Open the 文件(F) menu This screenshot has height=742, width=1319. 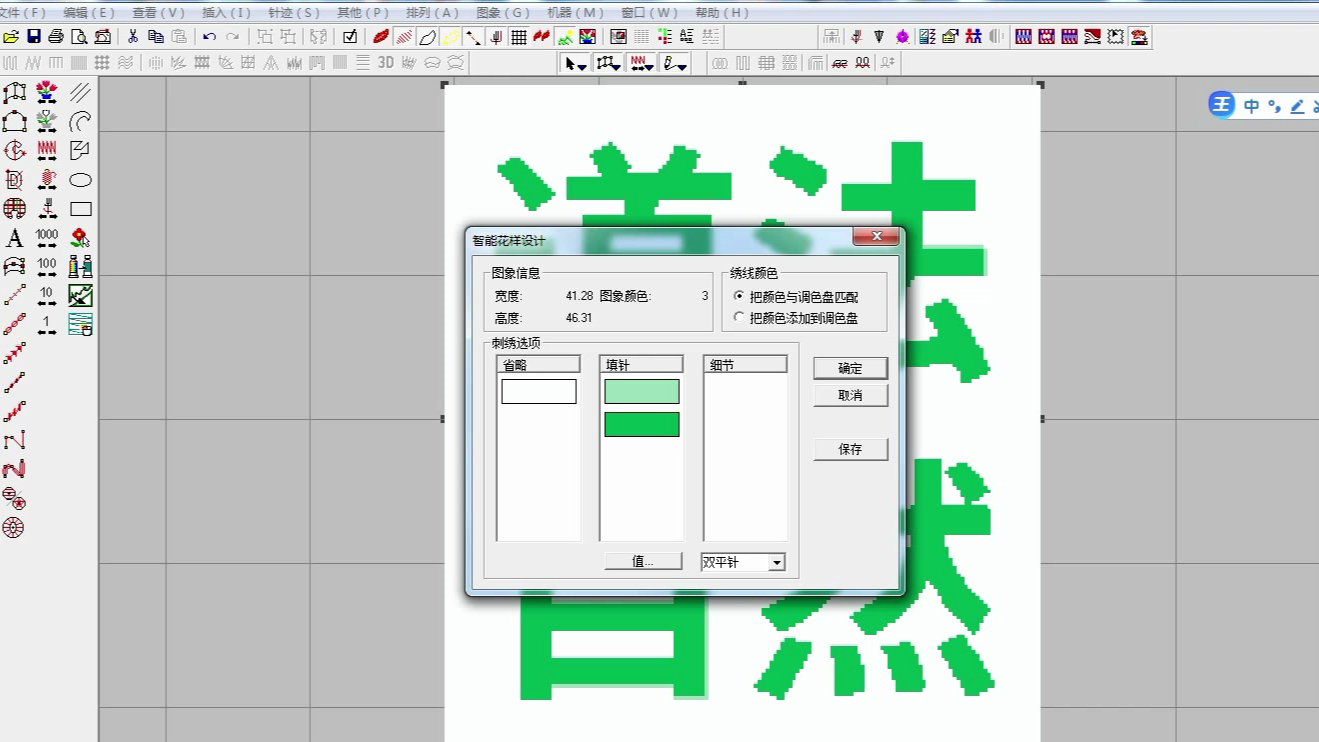point(23,13)
